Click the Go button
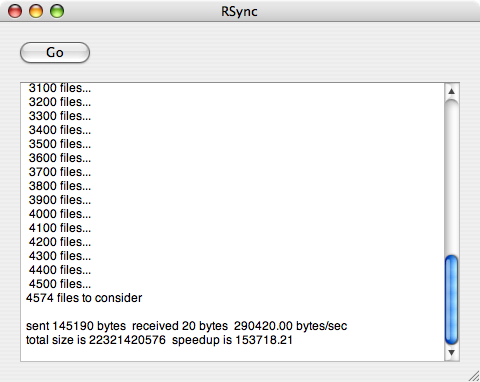 pyautogui.click(x=55, y=52)
